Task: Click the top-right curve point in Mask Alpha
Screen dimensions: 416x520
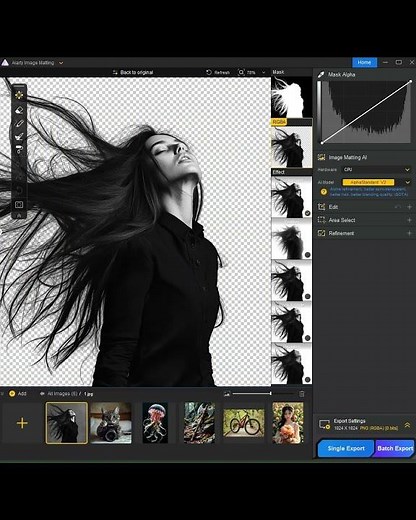Action: coord(410,81)
